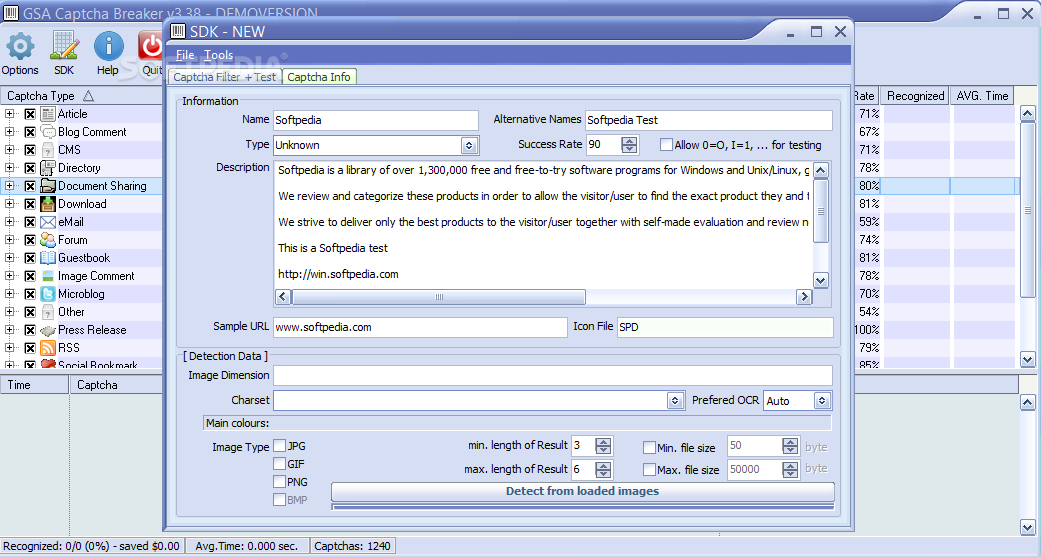1041x558 pixels.
Task: Expand the Microblog tree node
Action: [x=10, y=294]
